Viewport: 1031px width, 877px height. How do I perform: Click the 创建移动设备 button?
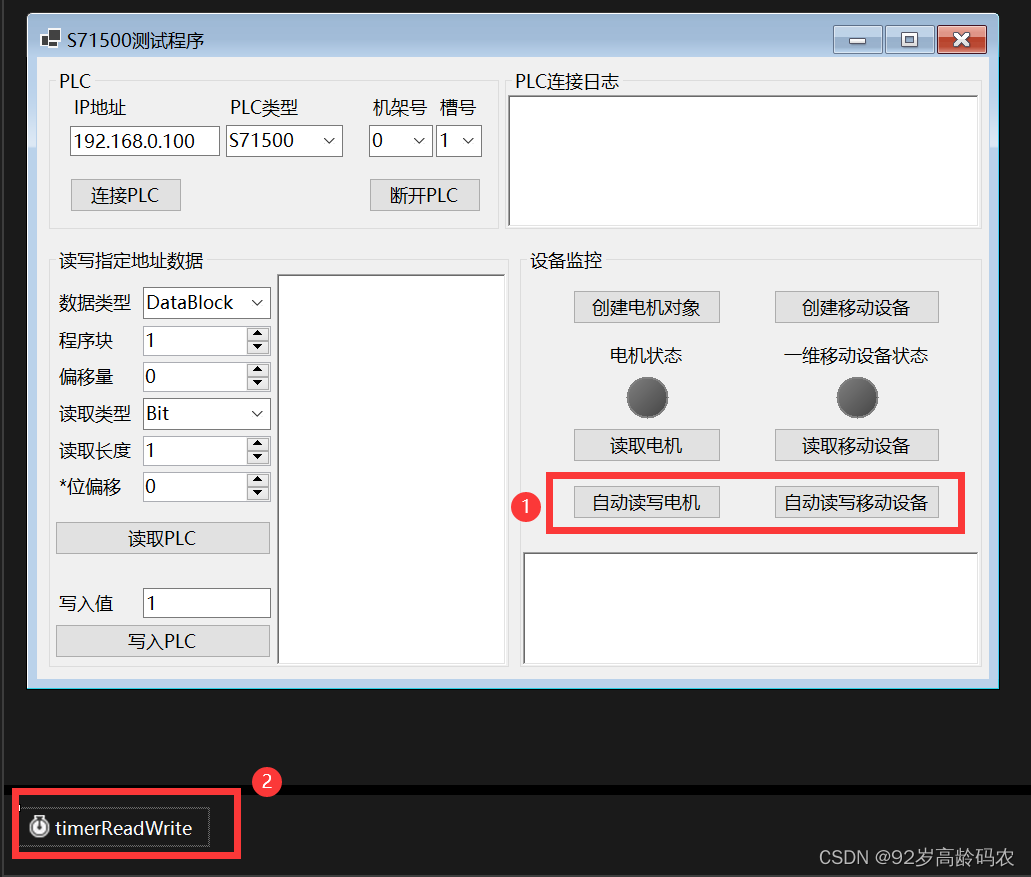856,307
